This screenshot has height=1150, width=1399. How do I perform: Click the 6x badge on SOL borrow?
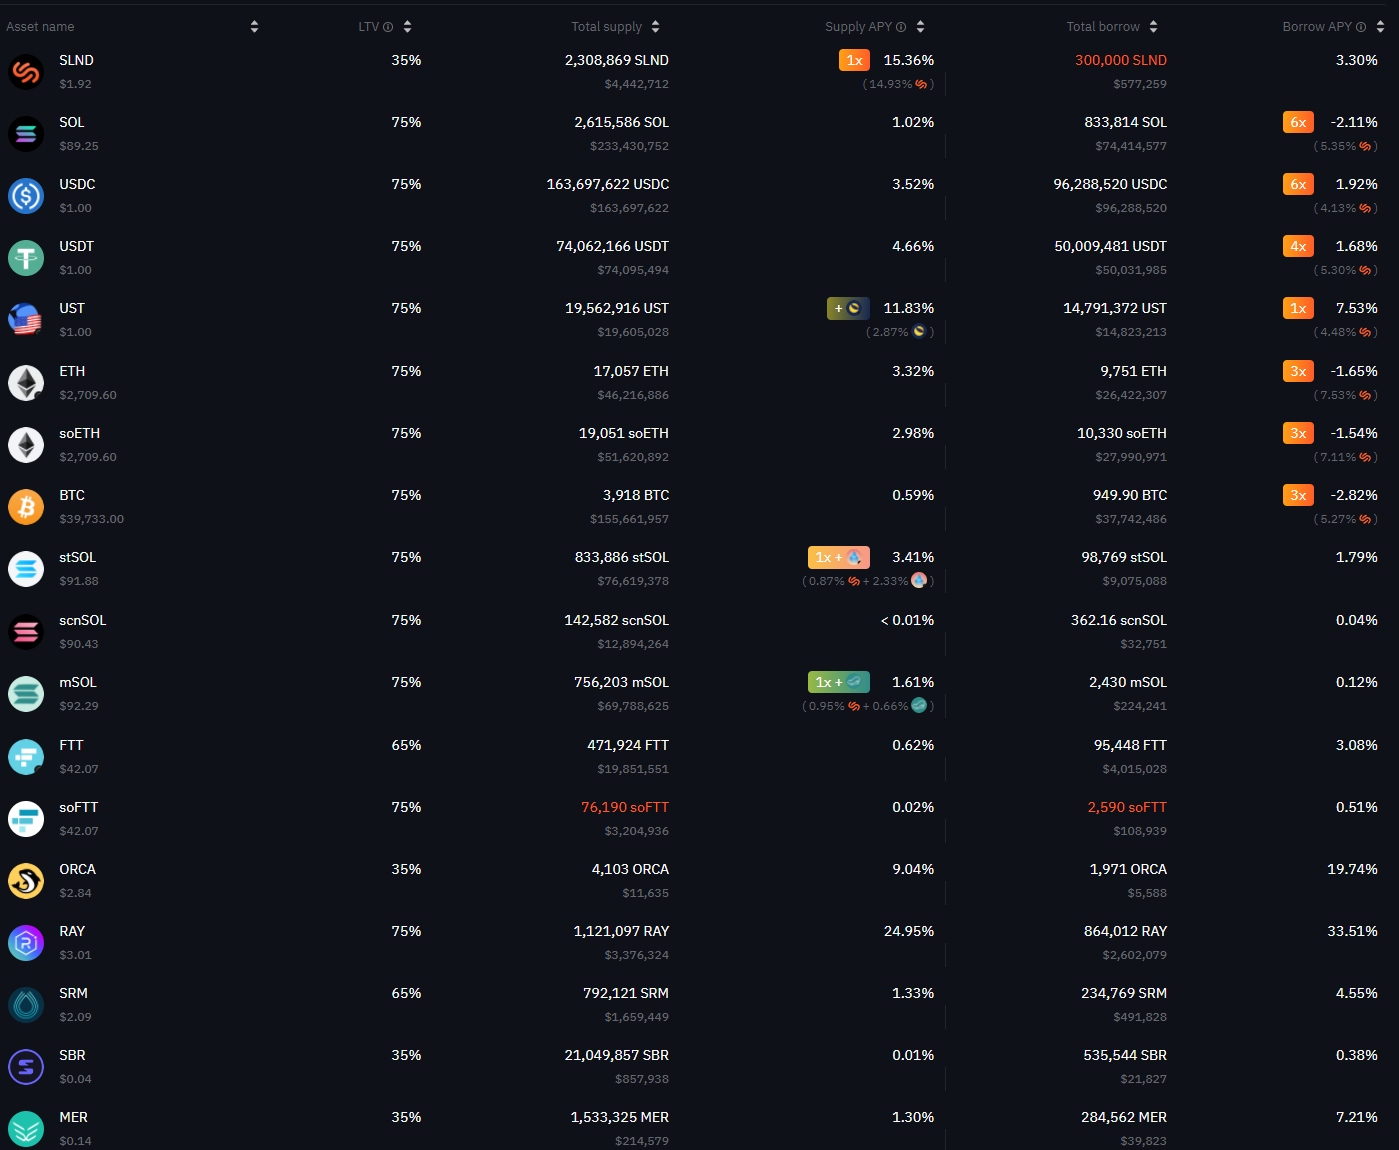[1298, 122]
